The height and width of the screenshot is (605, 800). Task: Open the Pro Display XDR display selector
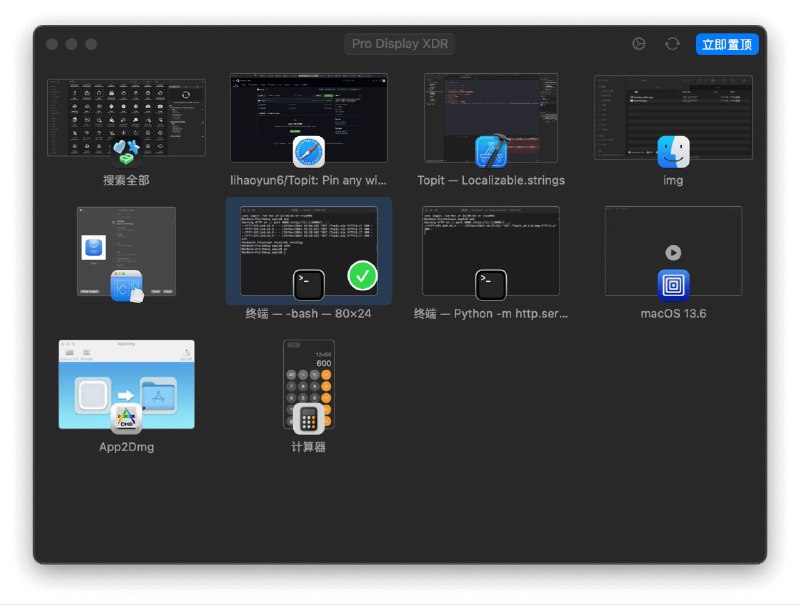pos(400,44)
